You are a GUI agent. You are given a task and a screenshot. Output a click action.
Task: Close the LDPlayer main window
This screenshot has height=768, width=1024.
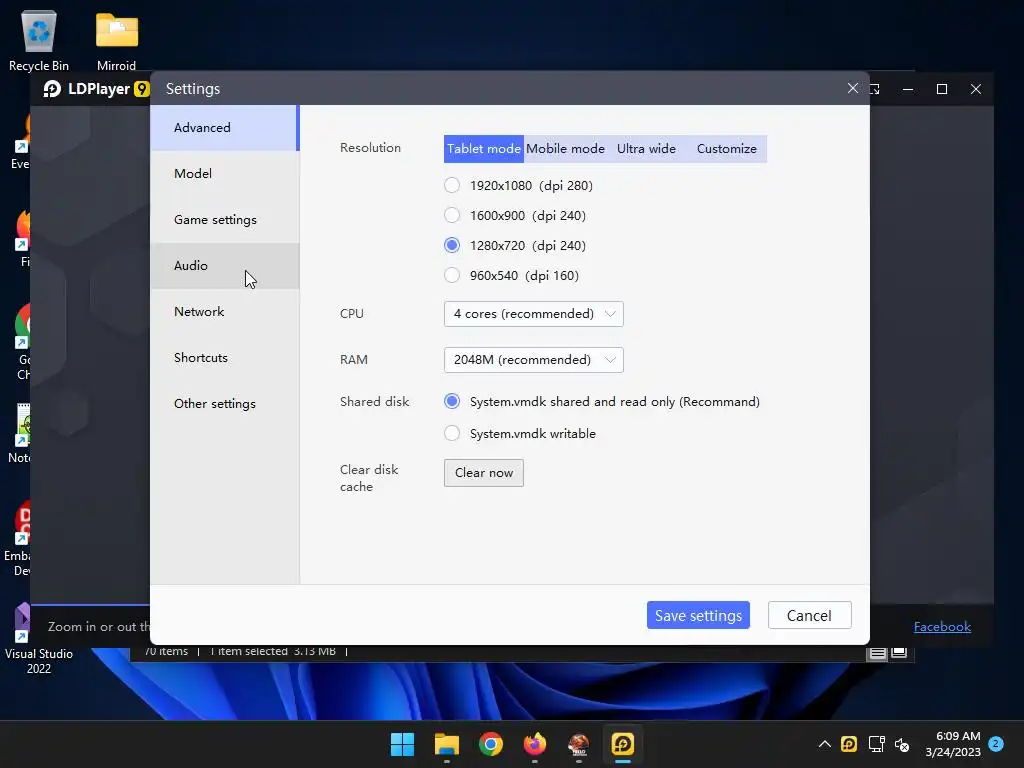(976, 89)
